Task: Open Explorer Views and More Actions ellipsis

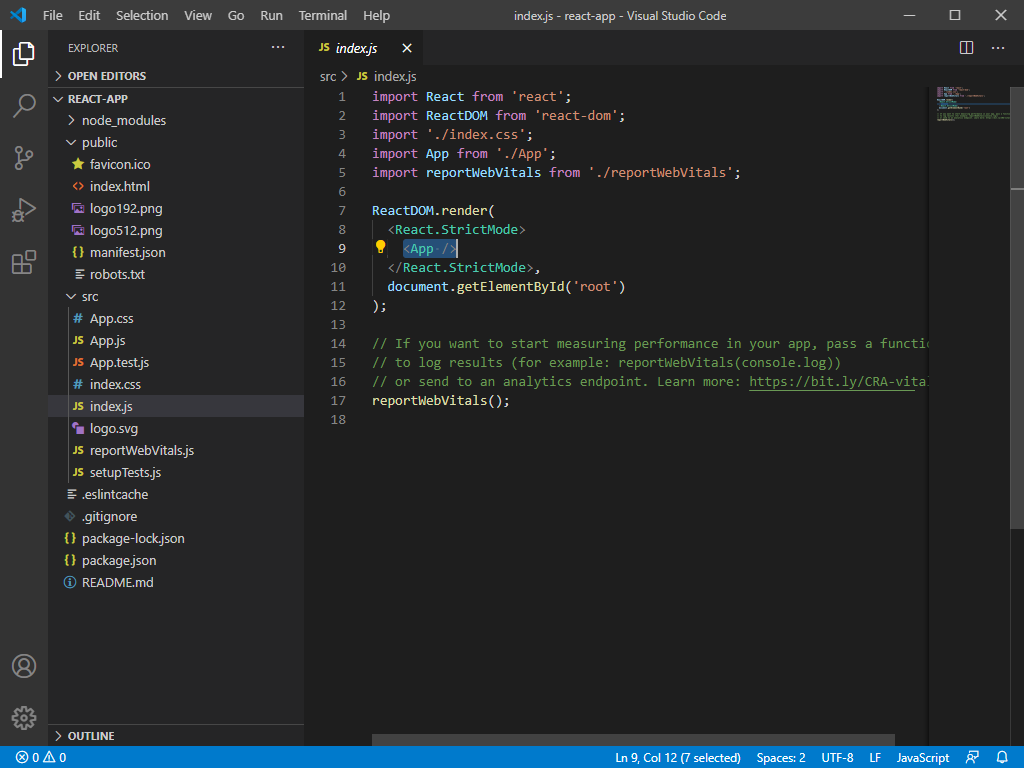Action: pos(278,47)
